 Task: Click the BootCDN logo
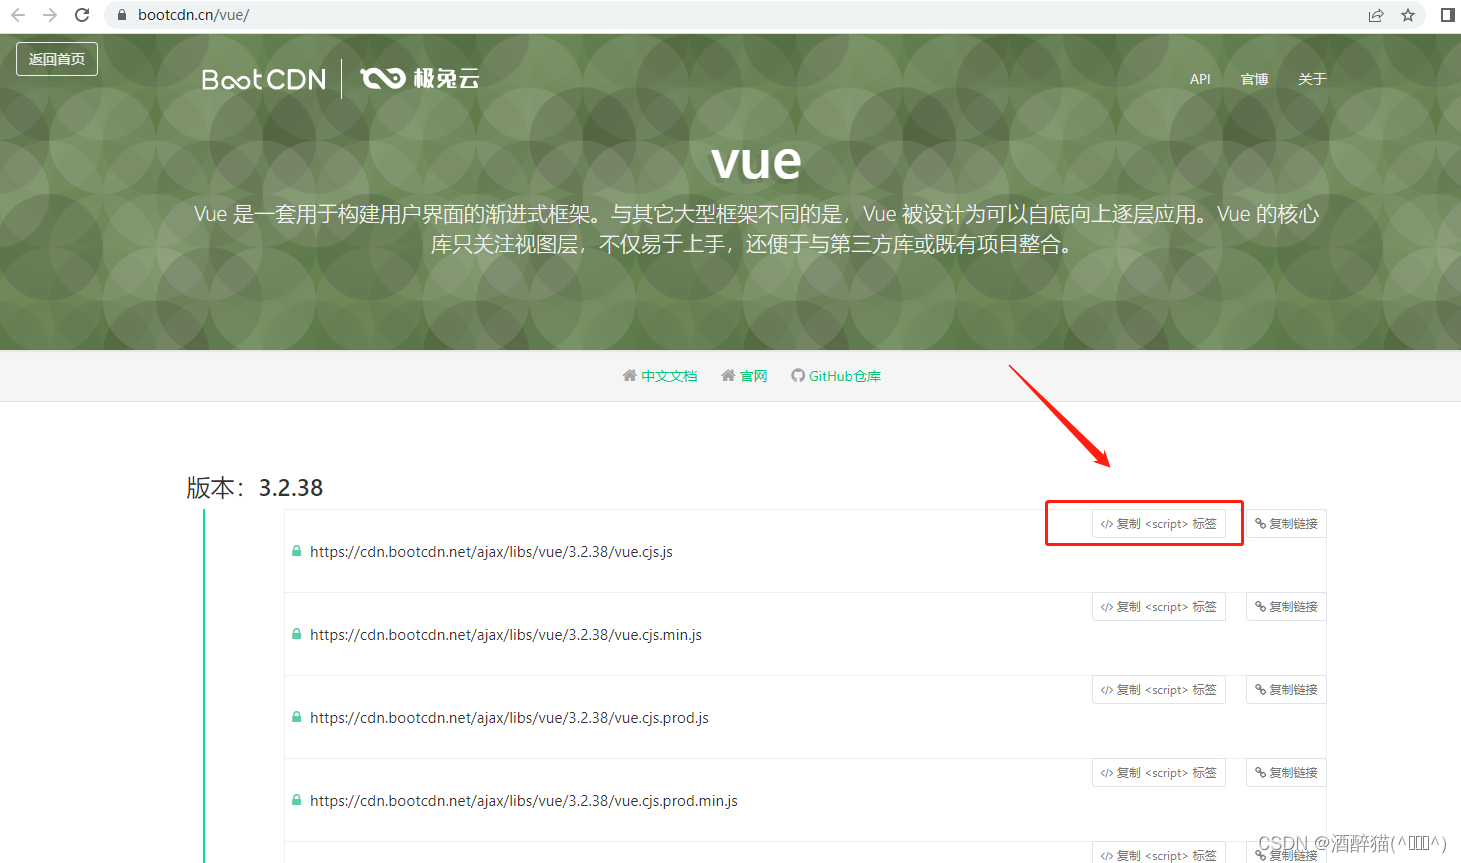263,78
